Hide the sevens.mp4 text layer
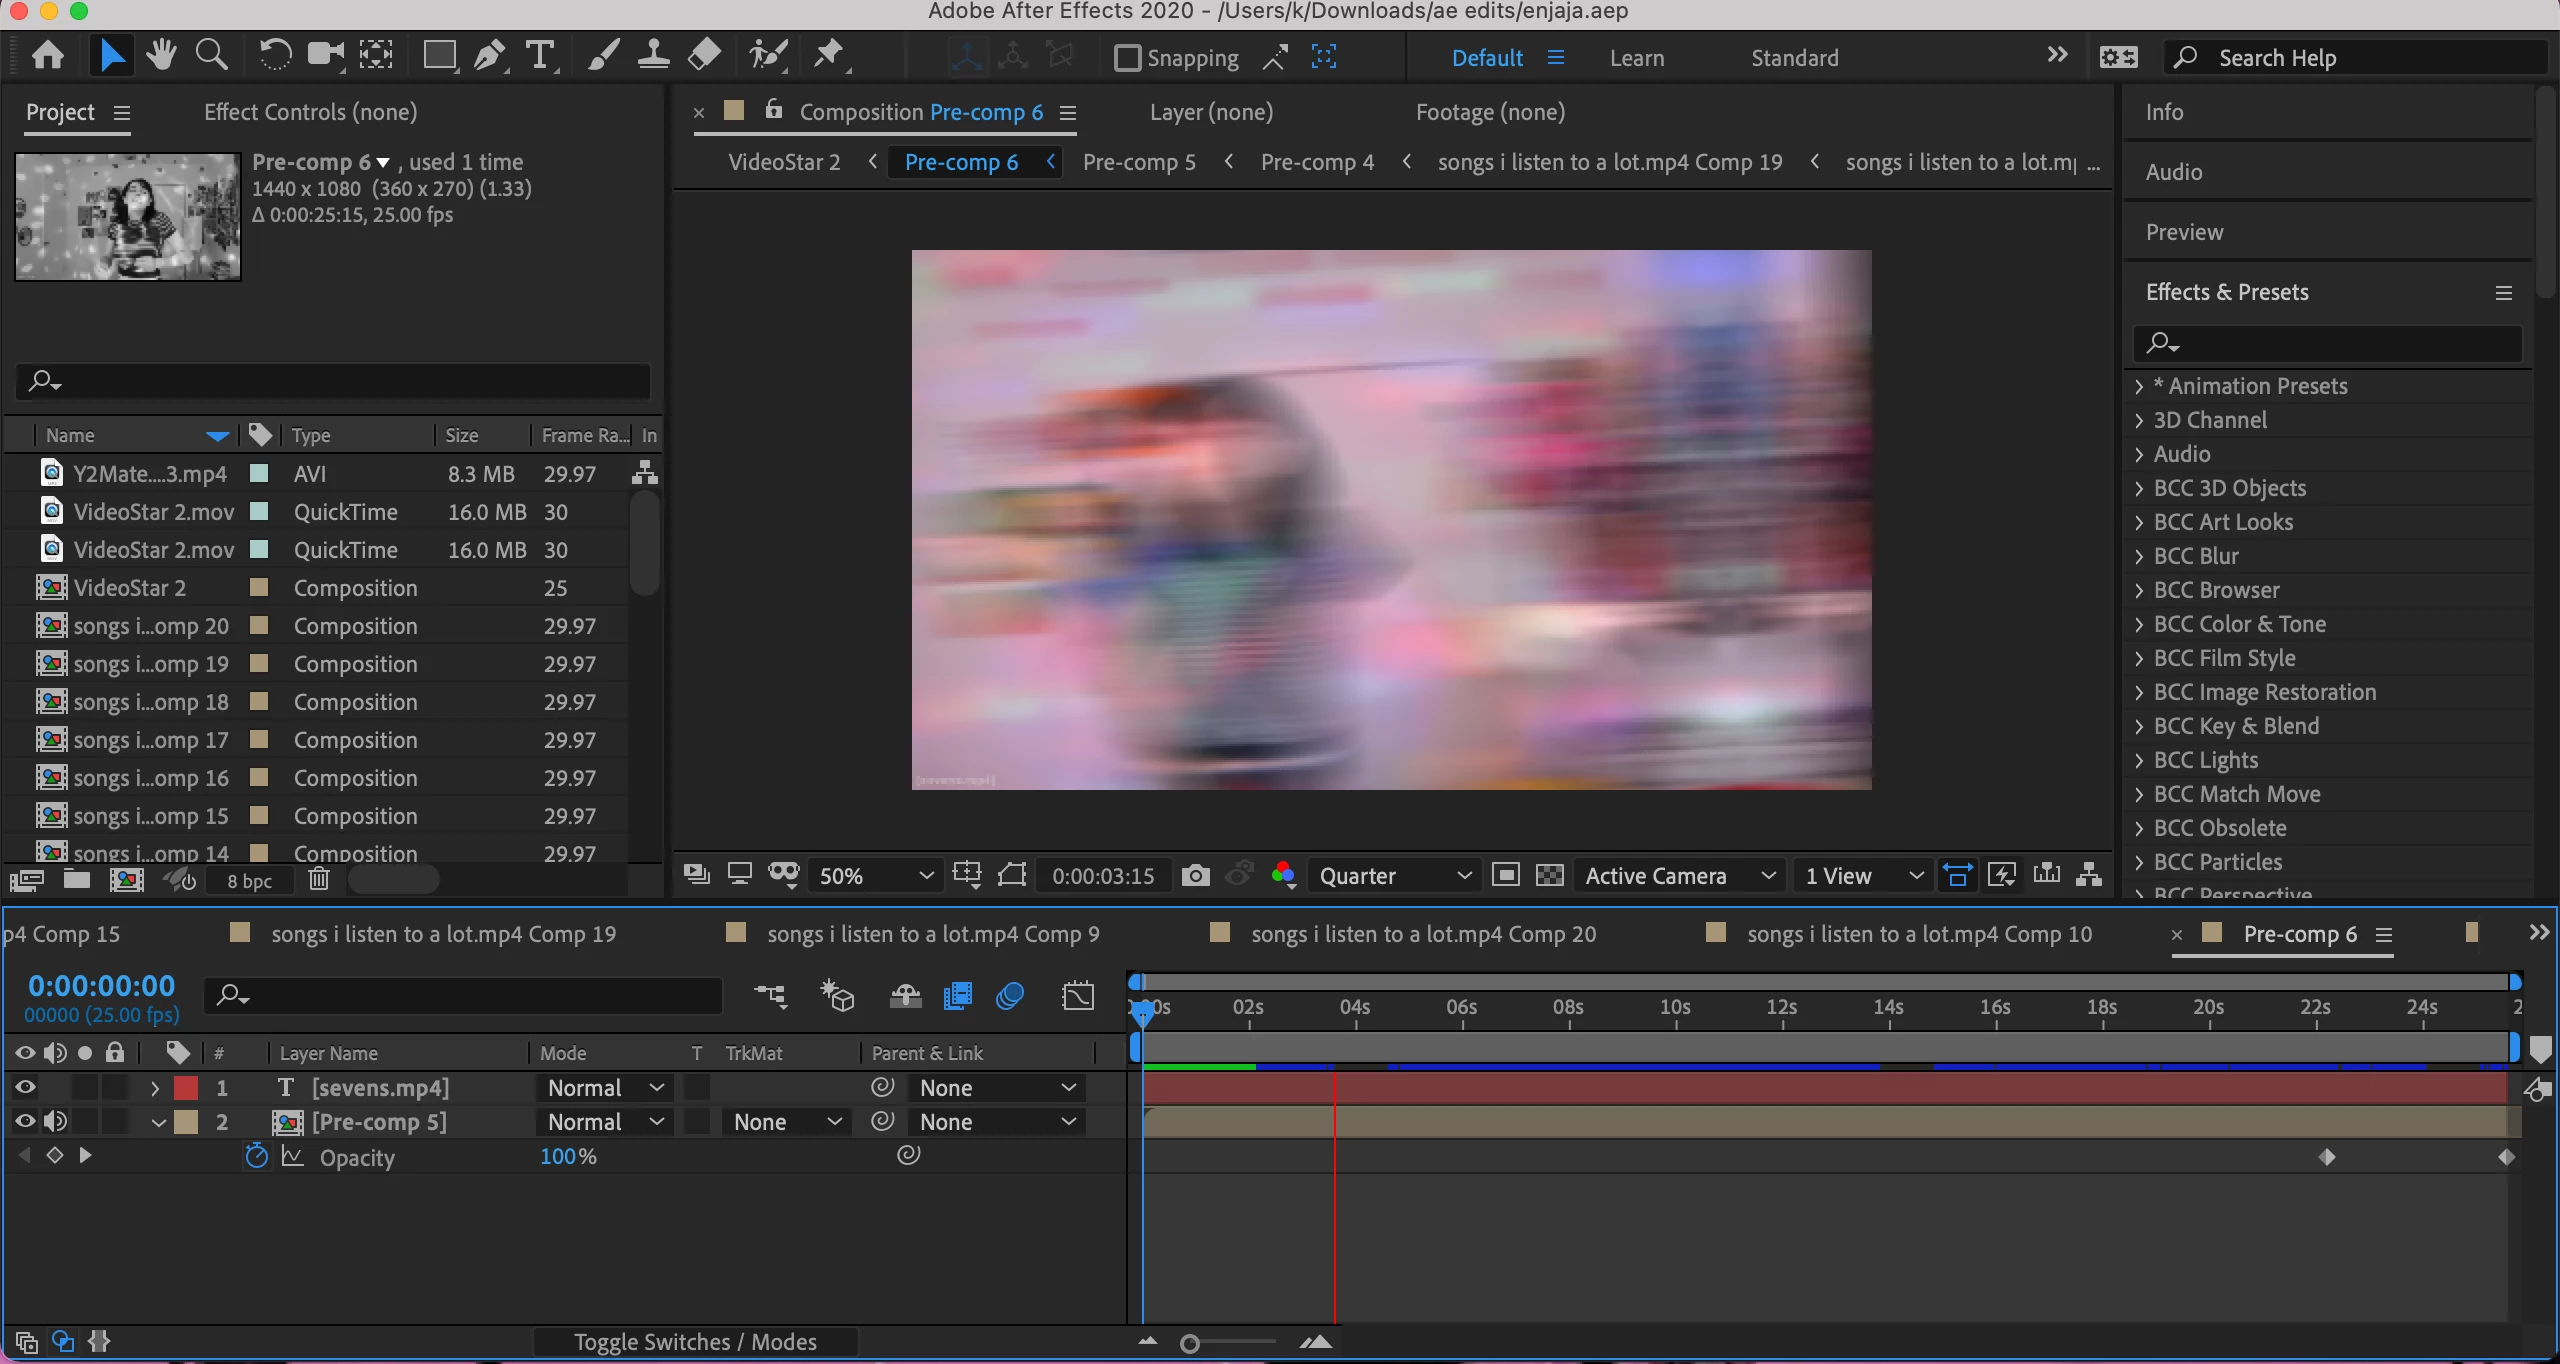Image resolution: width=2560 pixels, height=1364 pixels. (25, 1088)
